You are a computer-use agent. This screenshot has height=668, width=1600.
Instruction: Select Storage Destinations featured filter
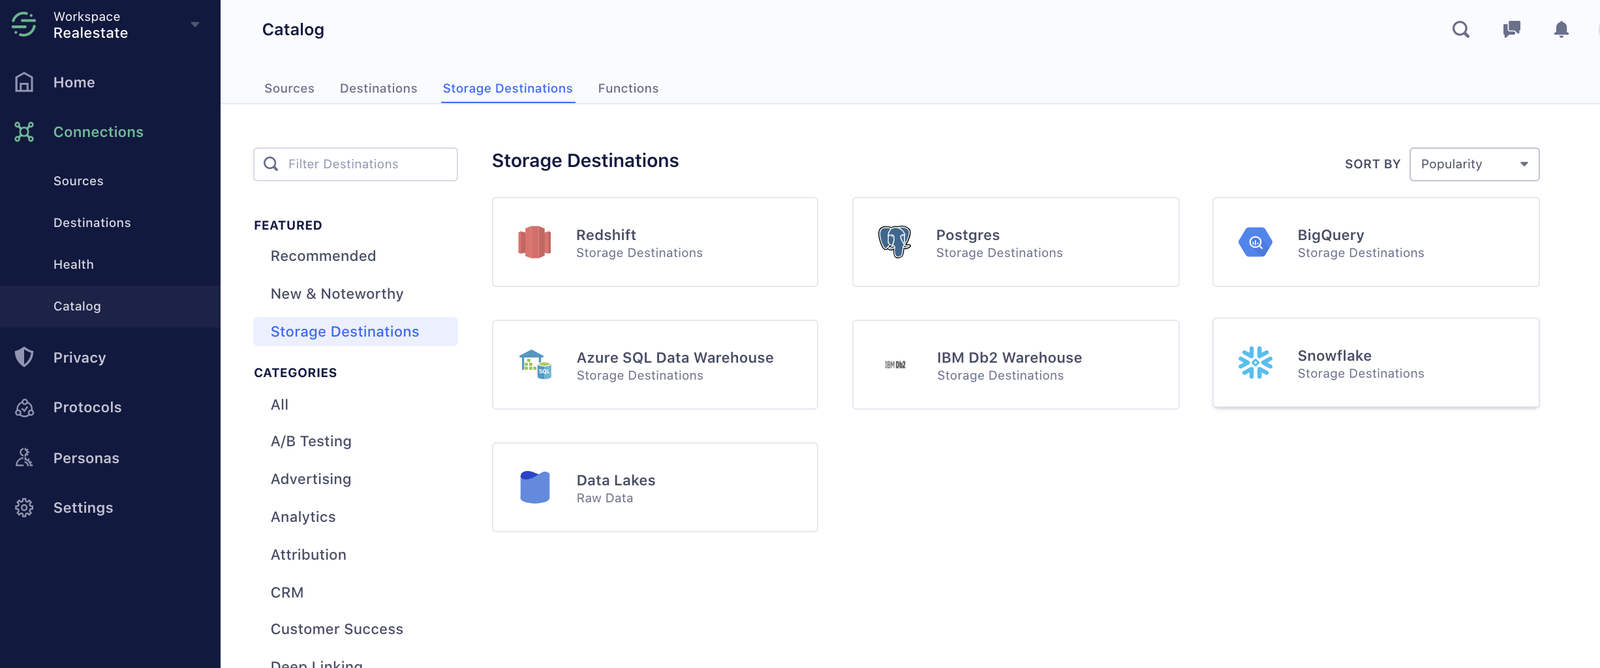356,332
